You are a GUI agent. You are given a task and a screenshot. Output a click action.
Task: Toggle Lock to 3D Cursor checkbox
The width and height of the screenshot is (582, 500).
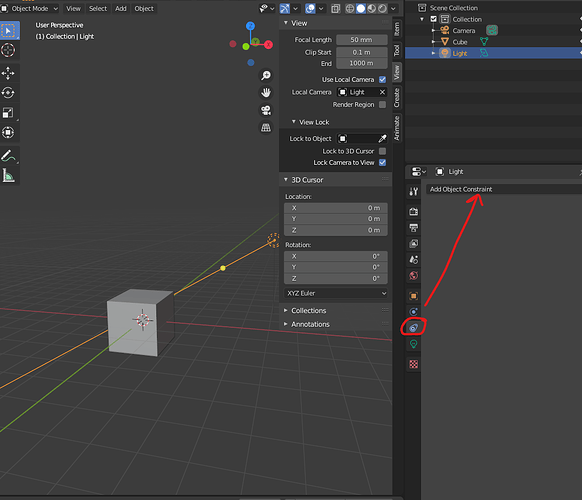pyautogui.click(x=382, y=151)
